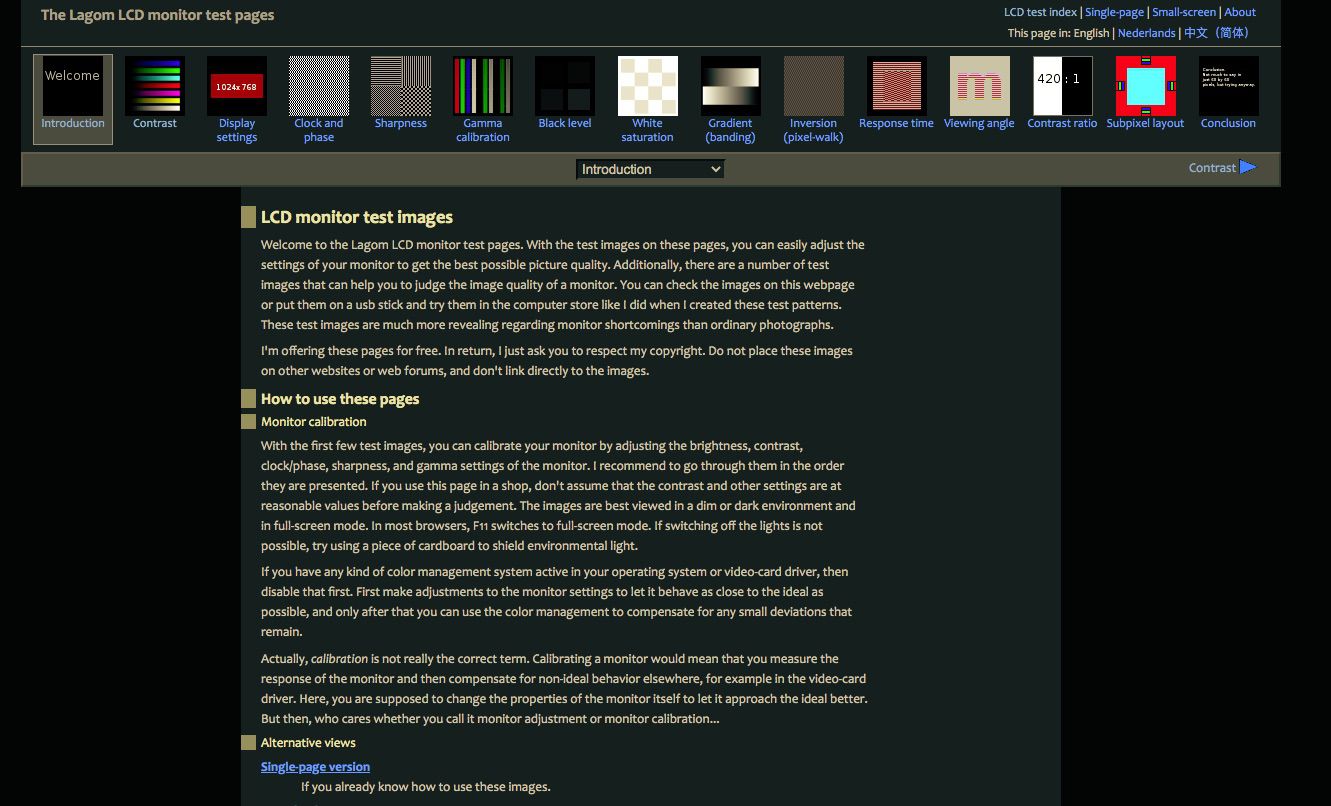Open the White saturation checkerboard icon
This screenshot has width=1331, height=806.
647,86
